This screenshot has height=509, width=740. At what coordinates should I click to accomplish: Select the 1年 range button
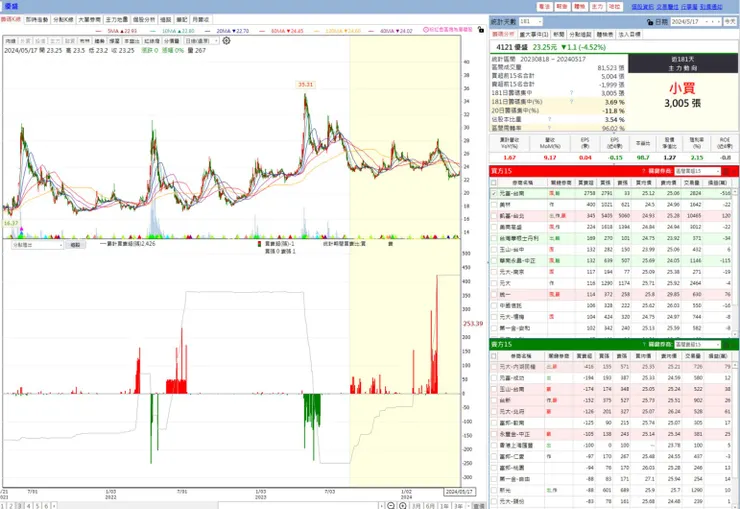coord(444,506)
